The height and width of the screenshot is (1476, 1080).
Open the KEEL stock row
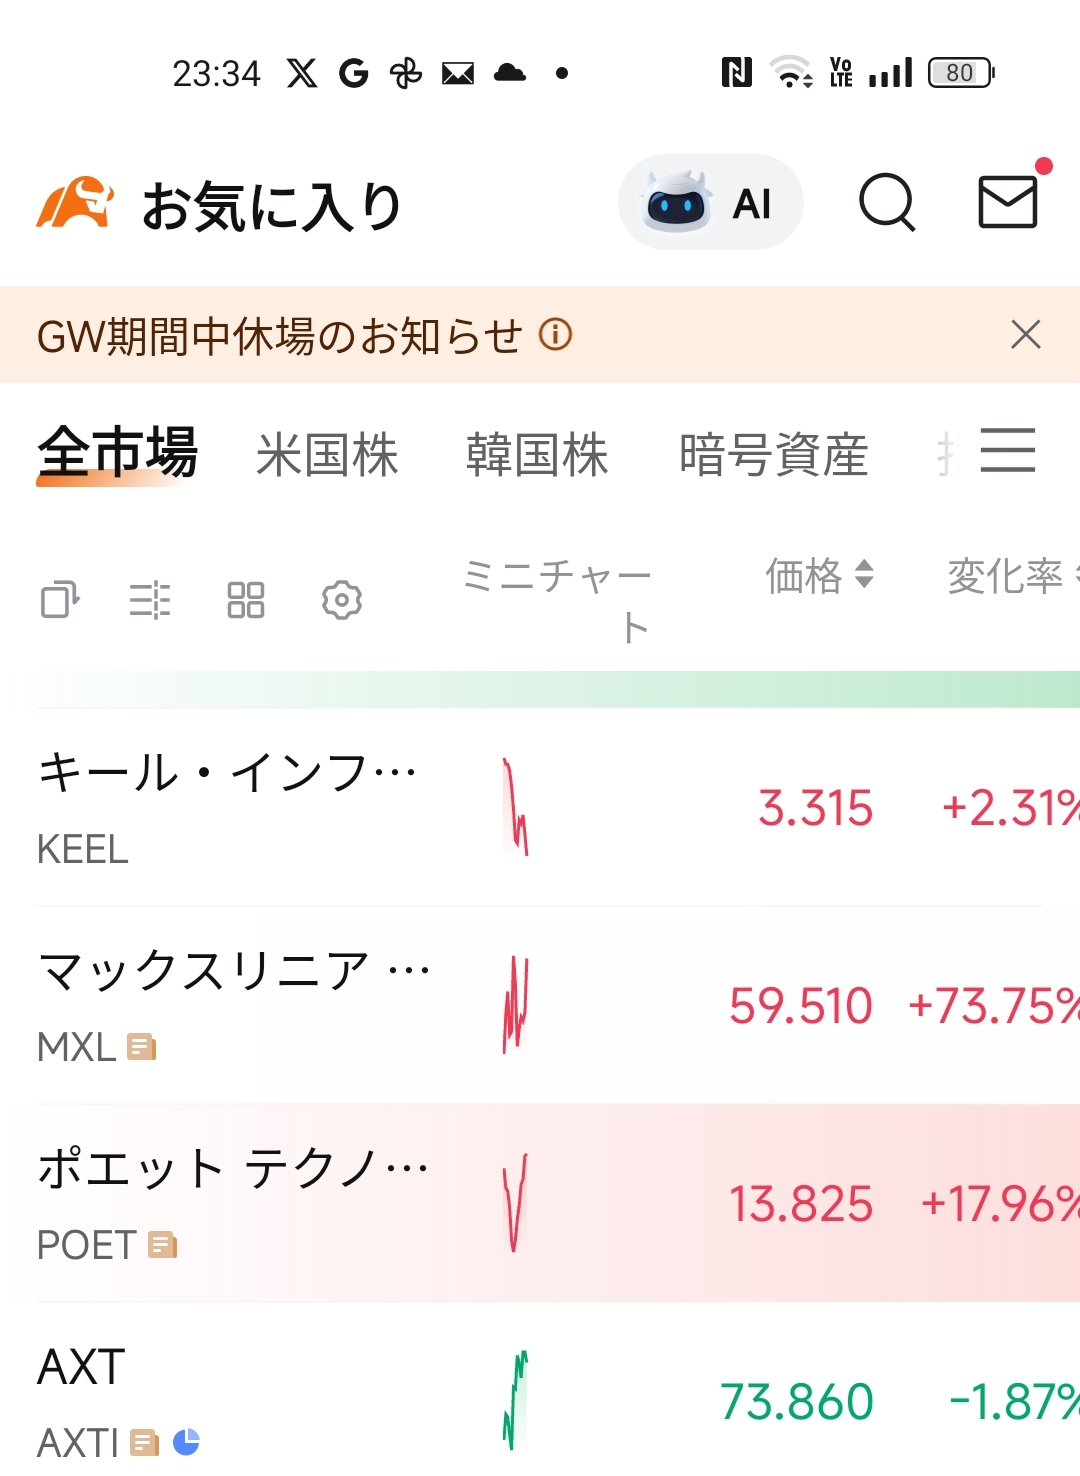[230, 807]
